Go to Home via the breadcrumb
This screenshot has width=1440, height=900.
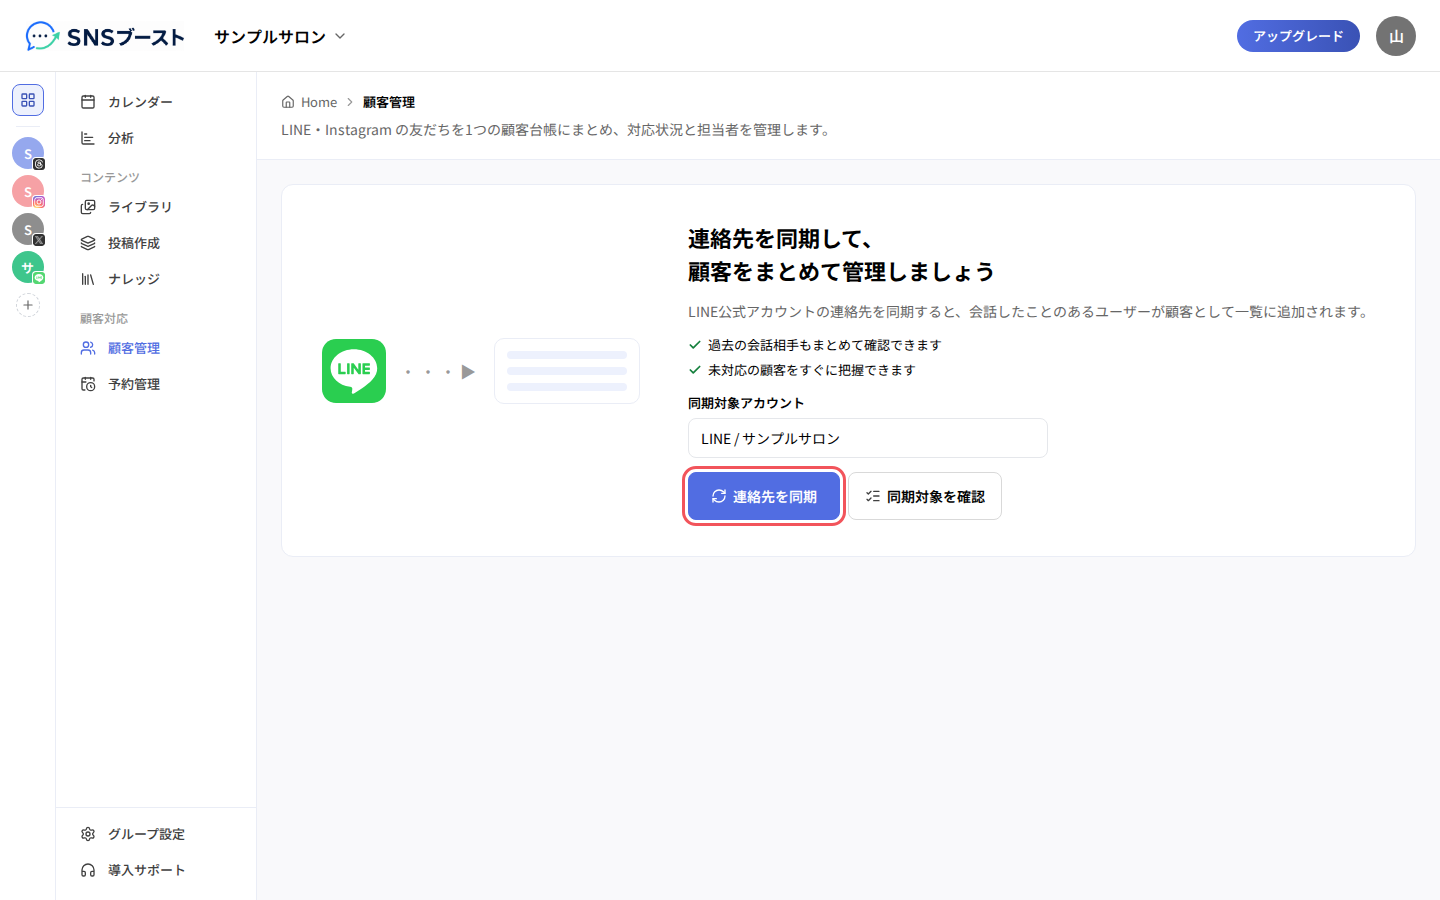point(309,102)
